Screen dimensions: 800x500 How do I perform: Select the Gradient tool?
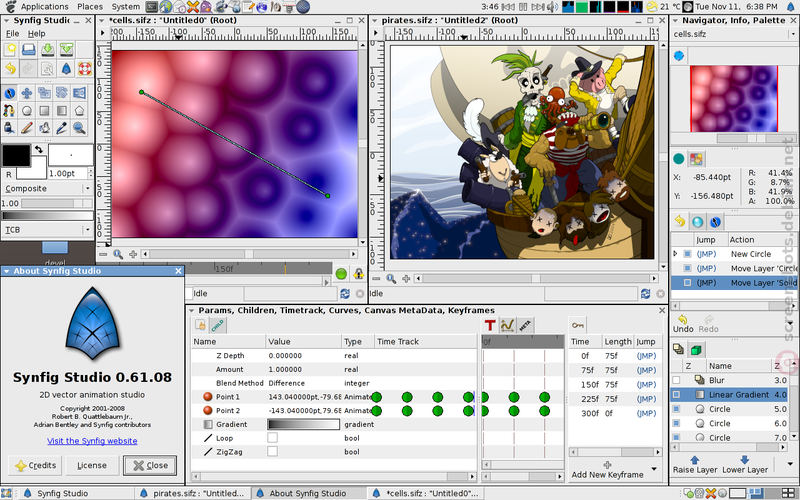tap(62, 110)
